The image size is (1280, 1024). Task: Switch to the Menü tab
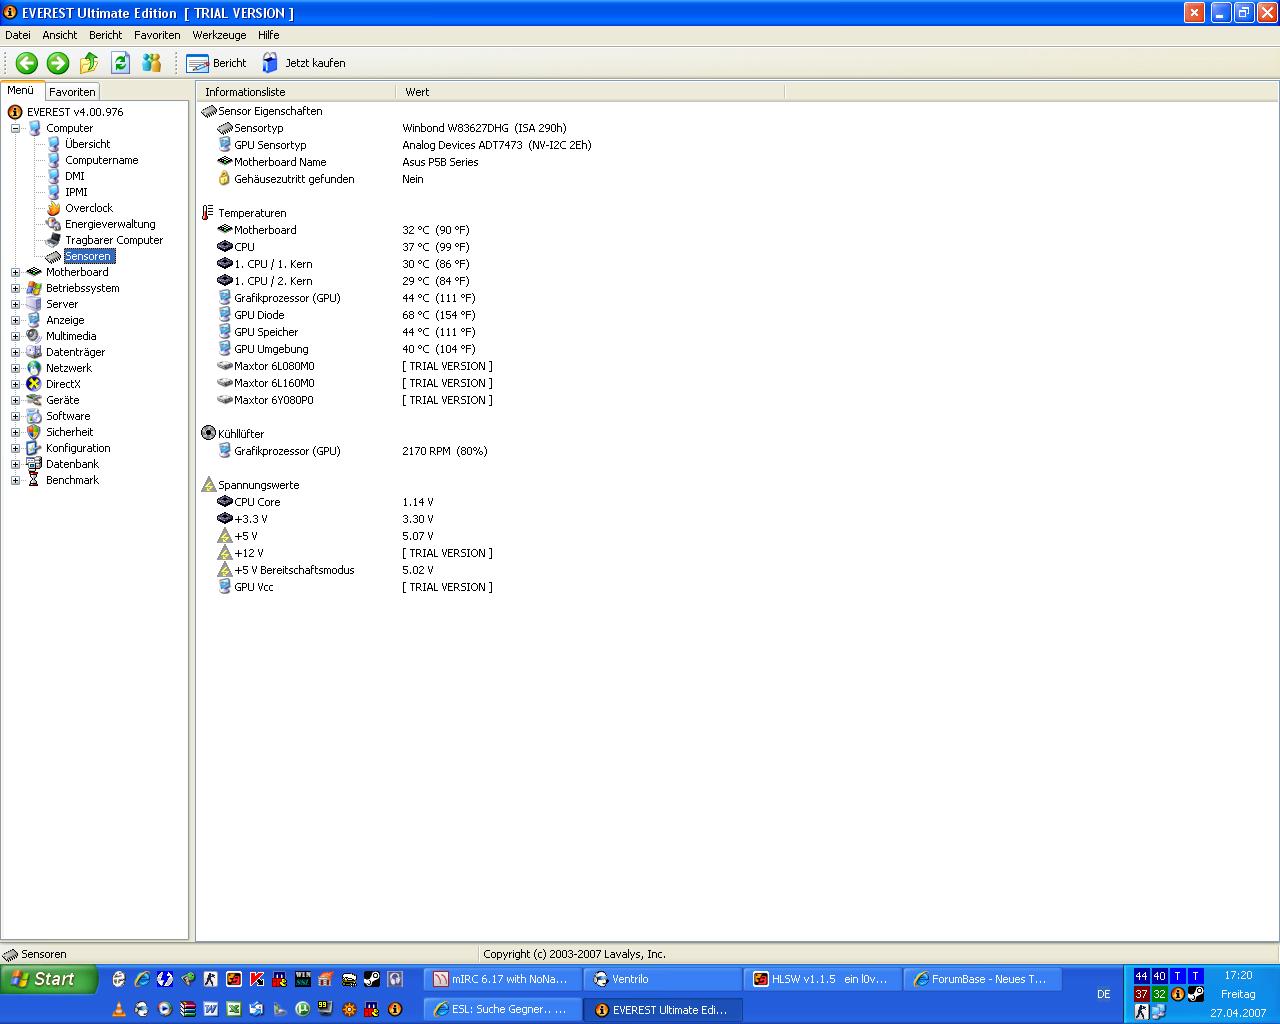click(21, 90)
